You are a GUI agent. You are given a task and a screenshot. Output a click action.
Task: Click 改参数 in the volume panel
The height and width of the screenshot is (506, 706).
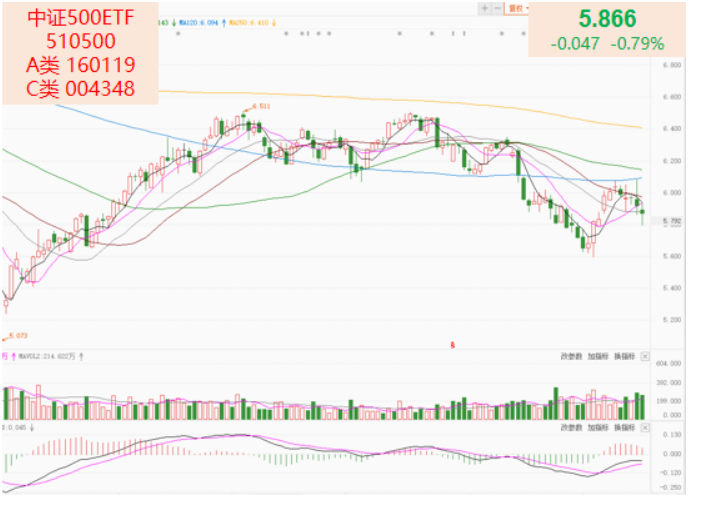click(572, 357)
